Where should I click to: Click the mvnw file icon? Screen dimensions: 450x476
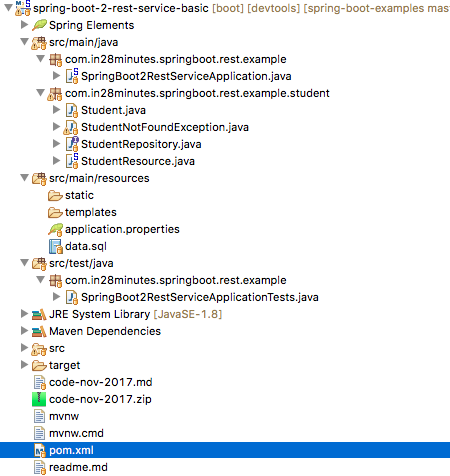39,416
